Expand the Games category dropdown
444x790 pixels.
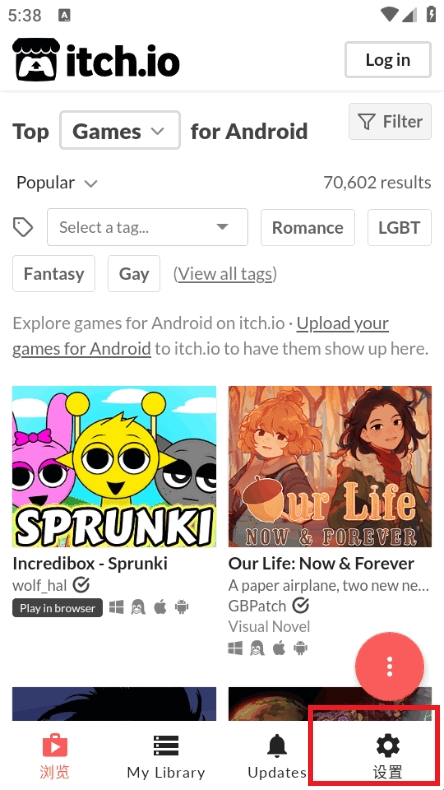tap(120, 130)
